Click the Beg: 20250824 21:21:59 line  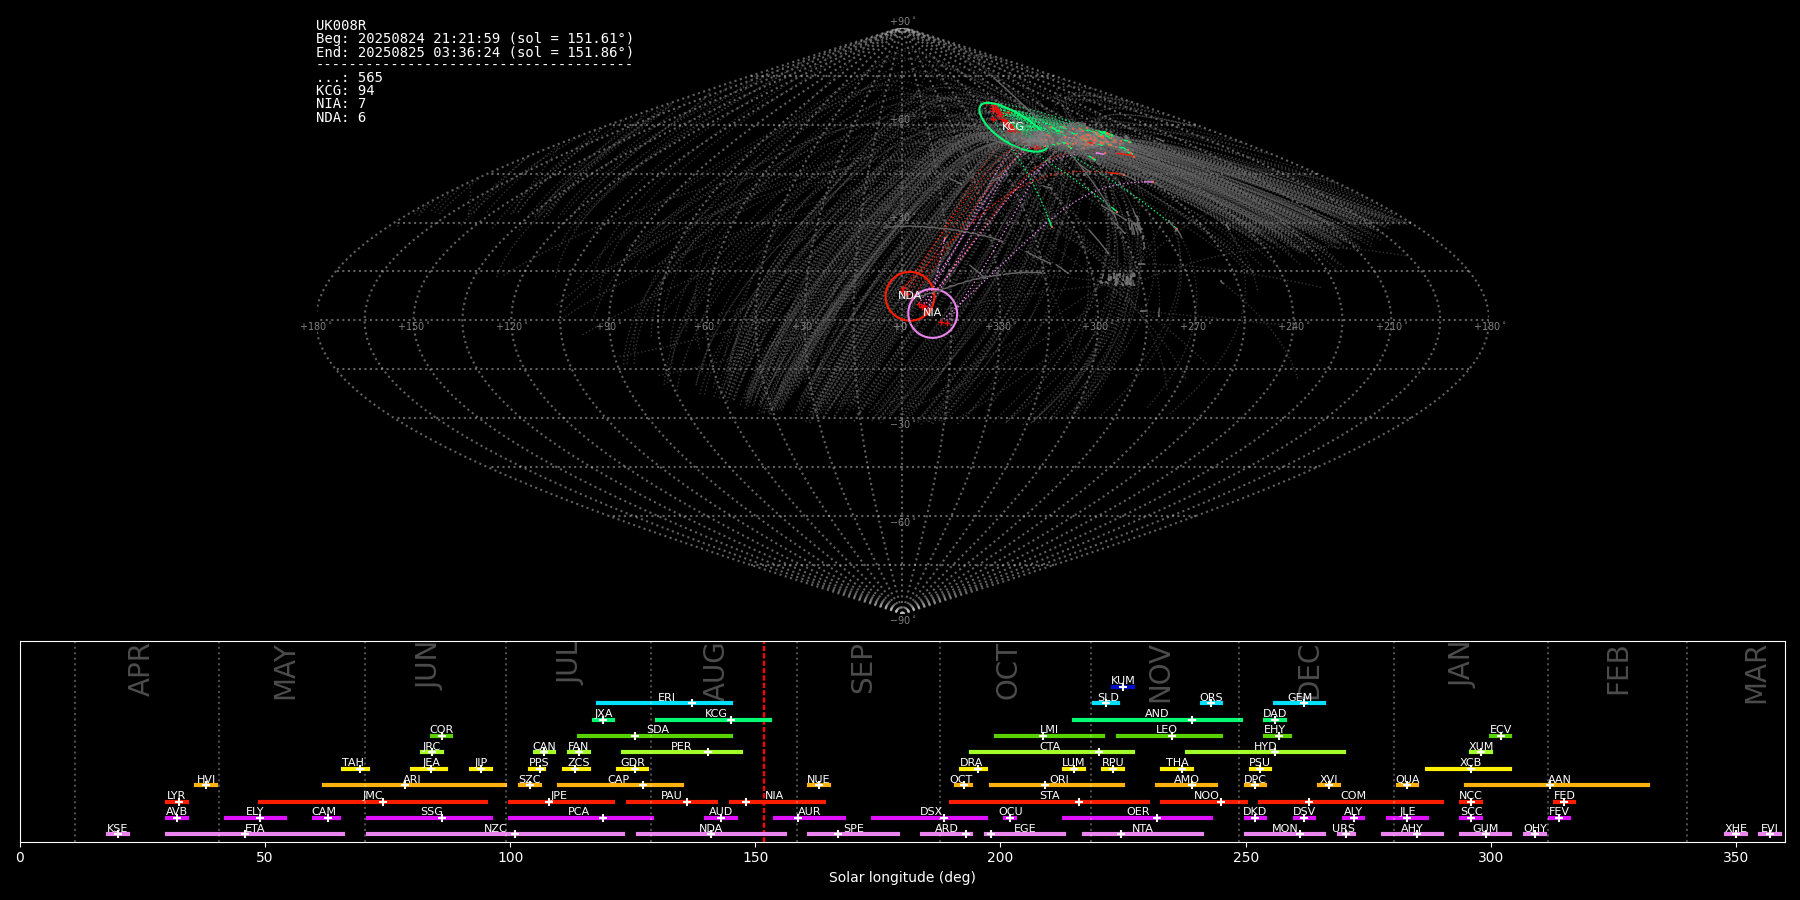pos(475,39)
